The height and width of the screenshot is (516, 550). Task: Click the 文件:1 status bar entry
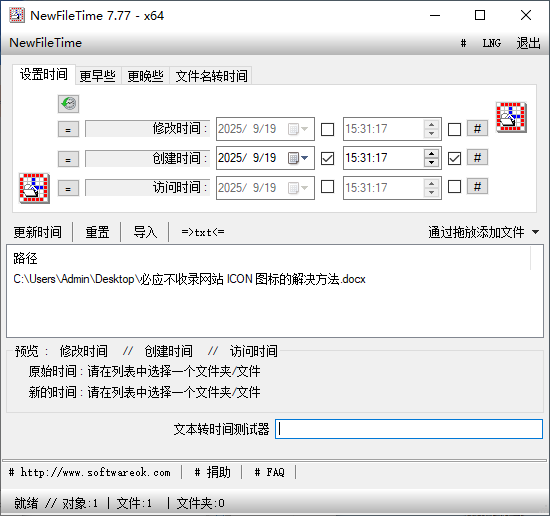134,503
